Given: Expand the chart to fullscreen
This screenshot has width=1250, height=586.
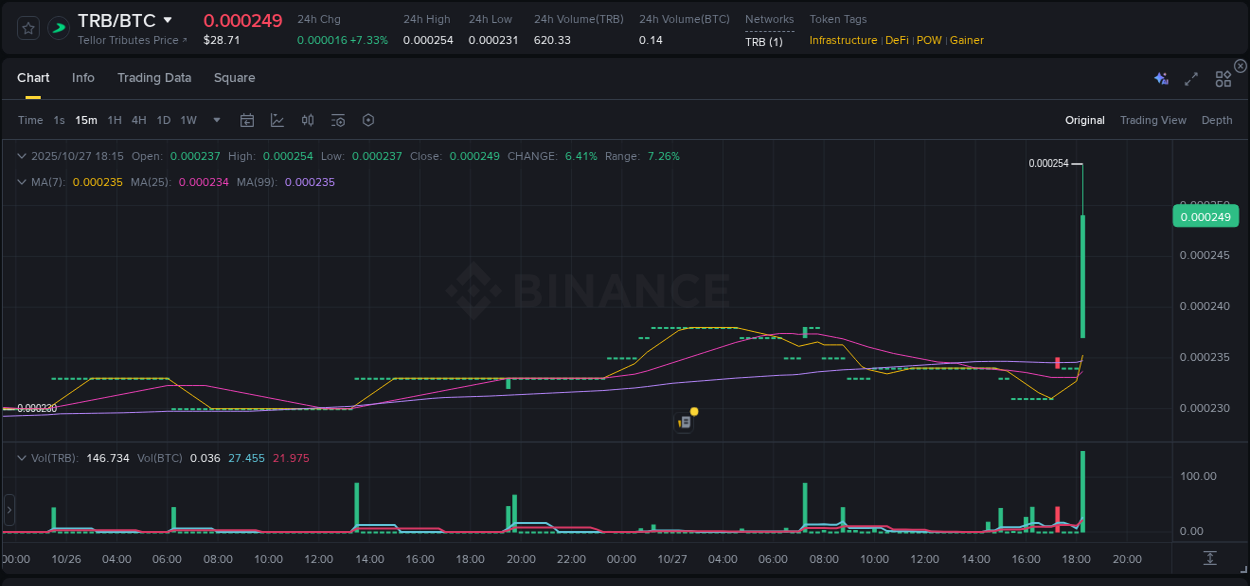Looking at the screenshot, I should click(x=1190, y=78).
